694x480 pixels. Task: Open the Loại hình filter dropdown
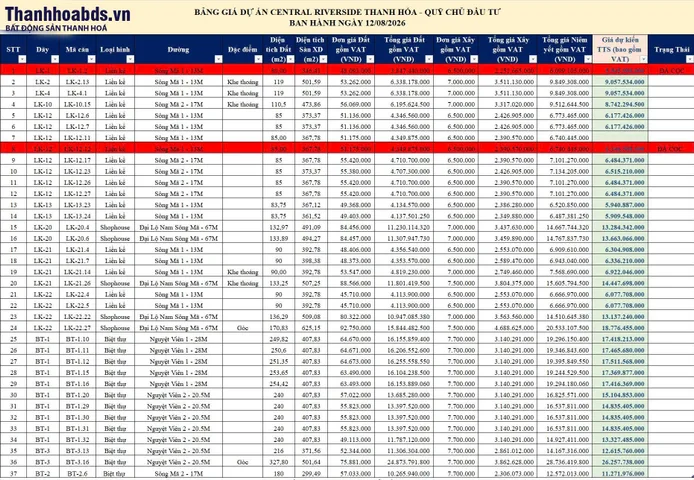click(130, 59)
